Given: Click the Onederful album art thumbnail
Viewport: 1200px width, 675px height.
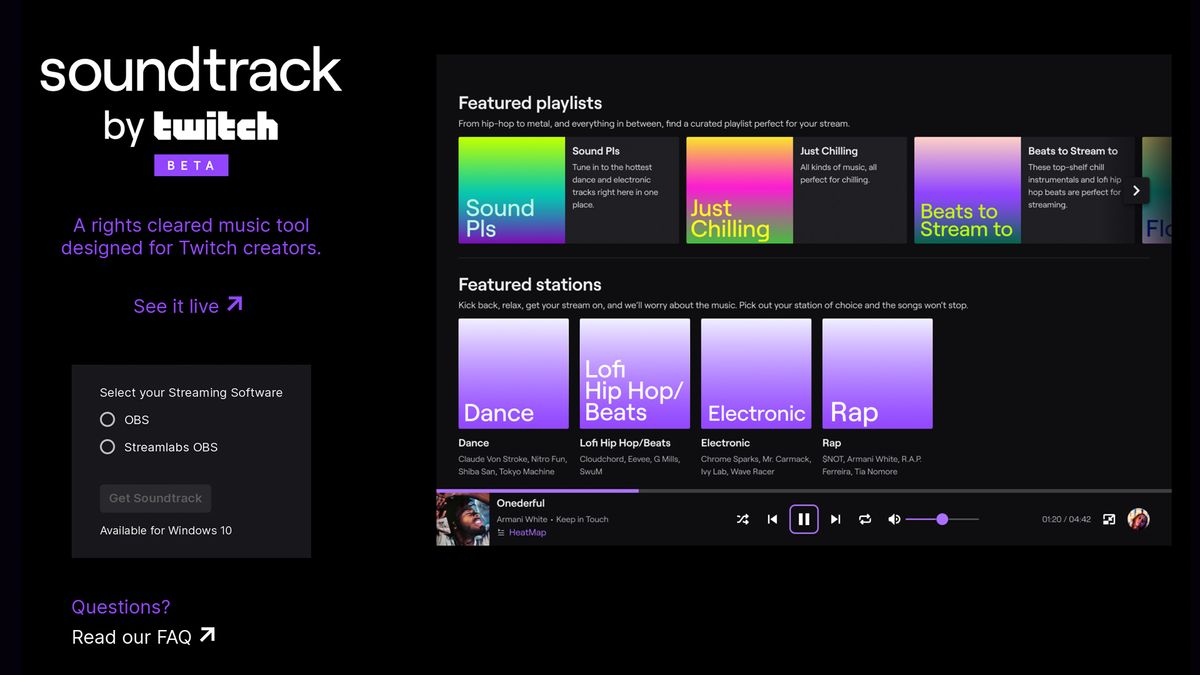Looking at the screenshot, I should [x=463, y=519].
